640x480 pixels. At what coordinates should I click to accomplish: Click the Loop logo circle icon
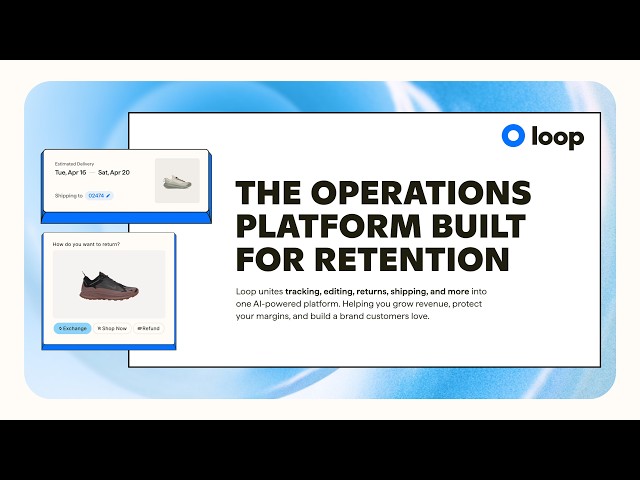pyautogui.click(x=513, y=136)
